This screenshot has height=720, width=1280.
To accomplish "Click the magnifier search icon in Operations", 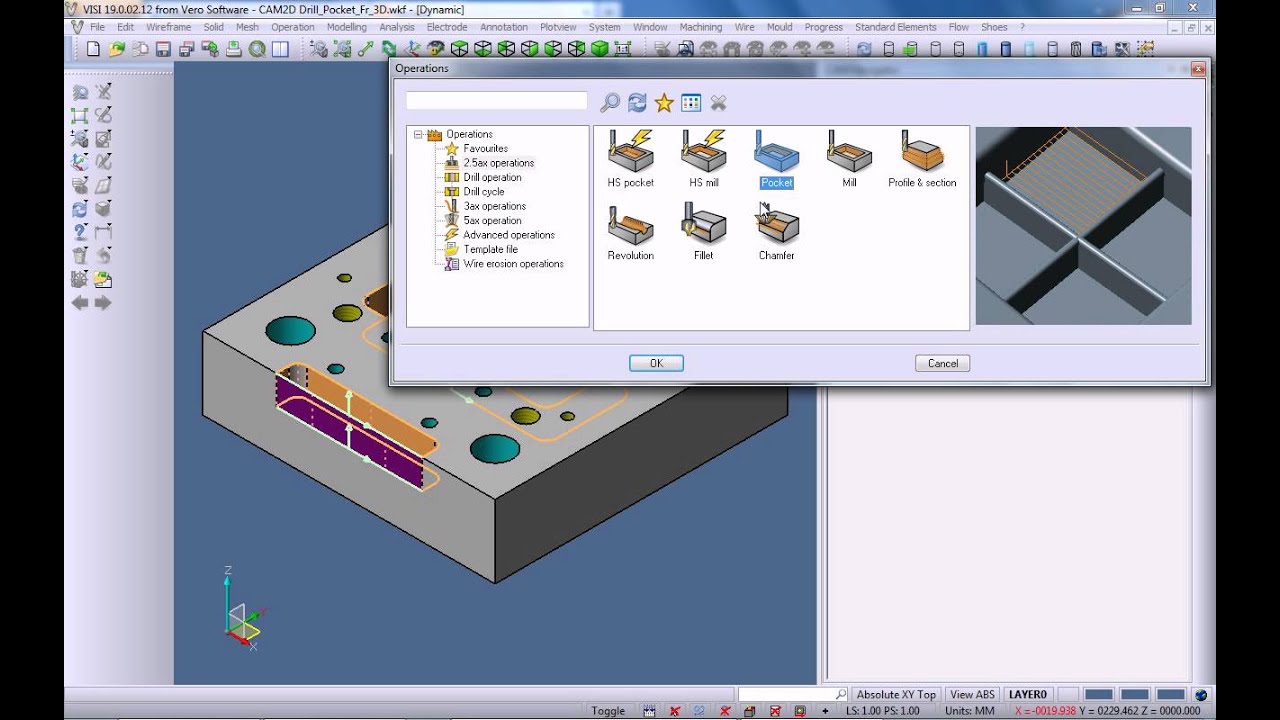I will pos(610,102).
